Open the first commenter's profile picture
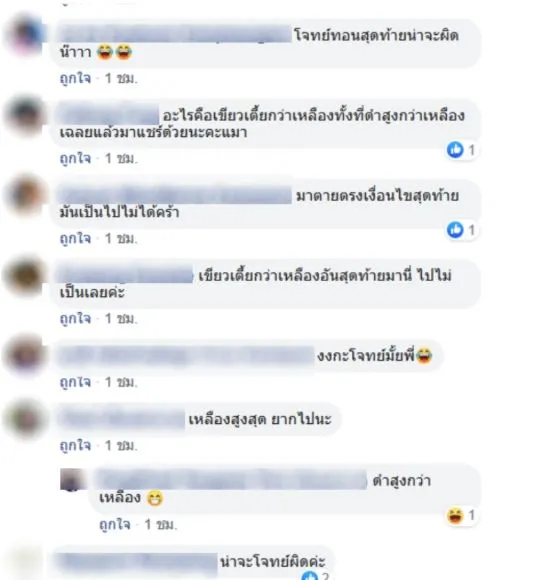The height and width of the screenshot is (580, 533). coord(25,36)
